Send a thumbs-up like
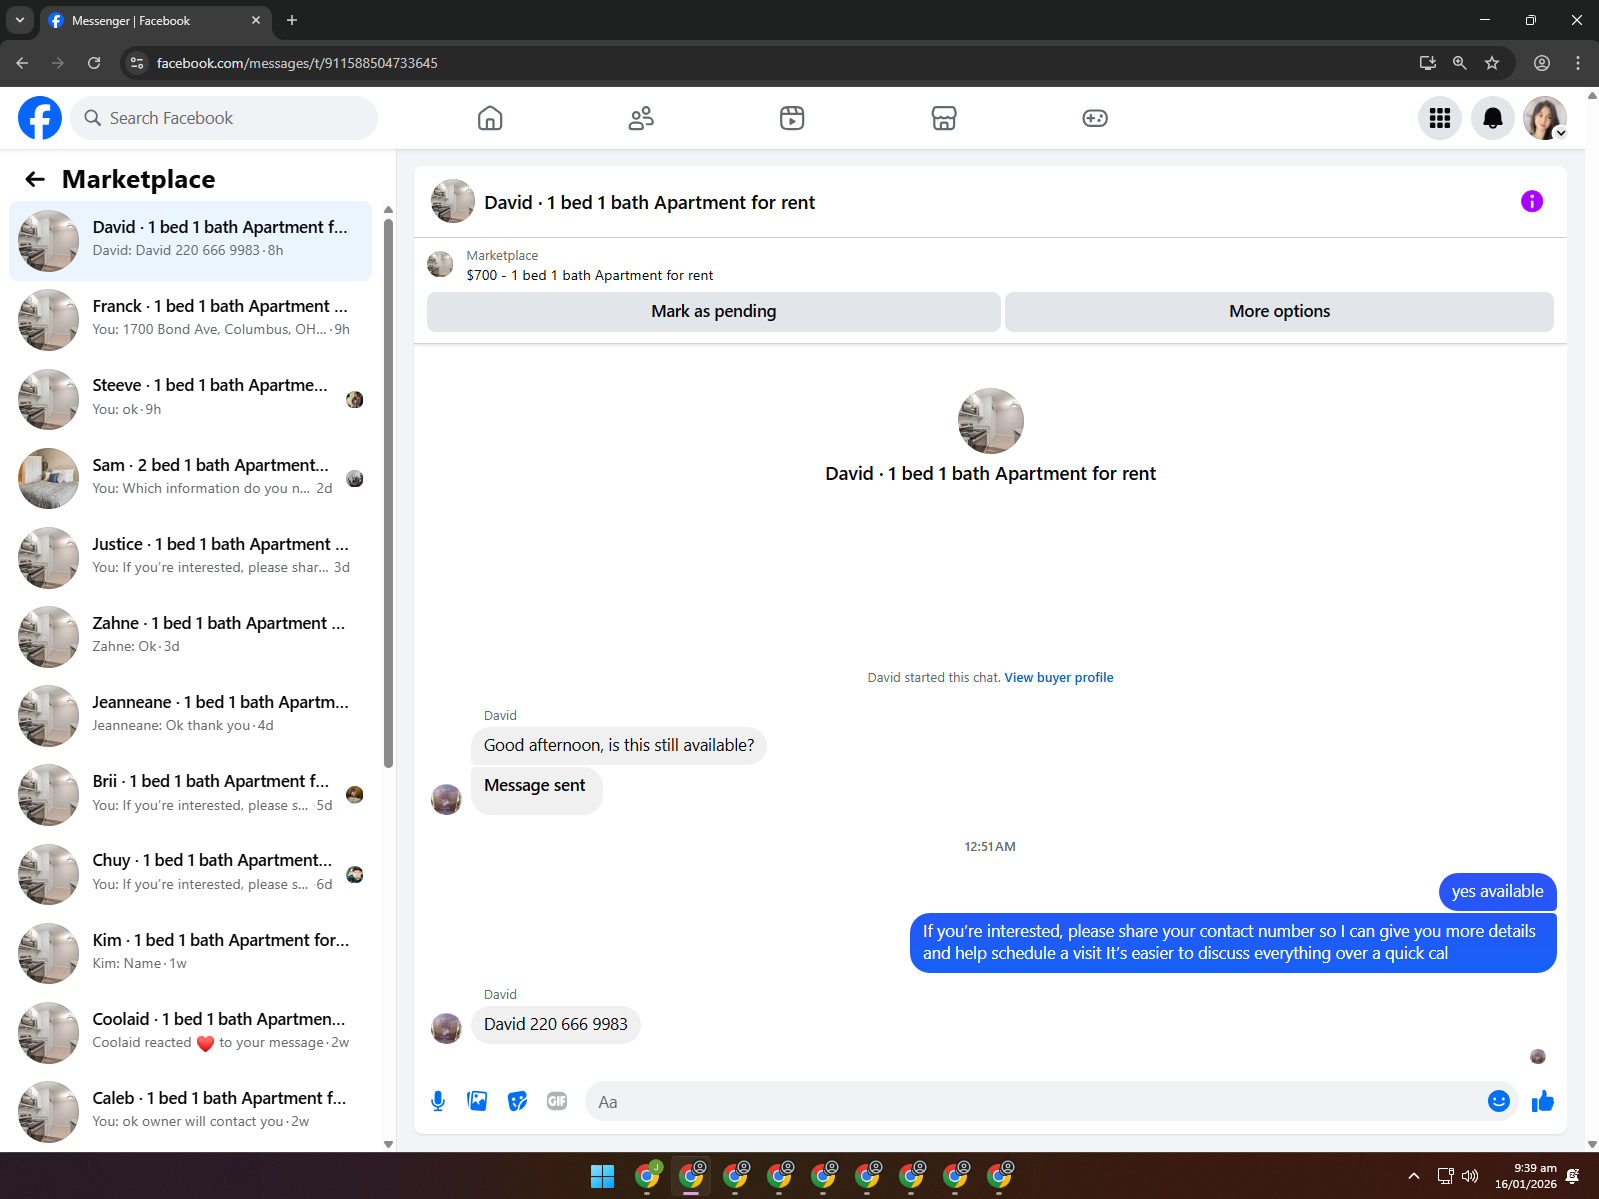The image size is (1599, 1199). click(1543, 1101)
